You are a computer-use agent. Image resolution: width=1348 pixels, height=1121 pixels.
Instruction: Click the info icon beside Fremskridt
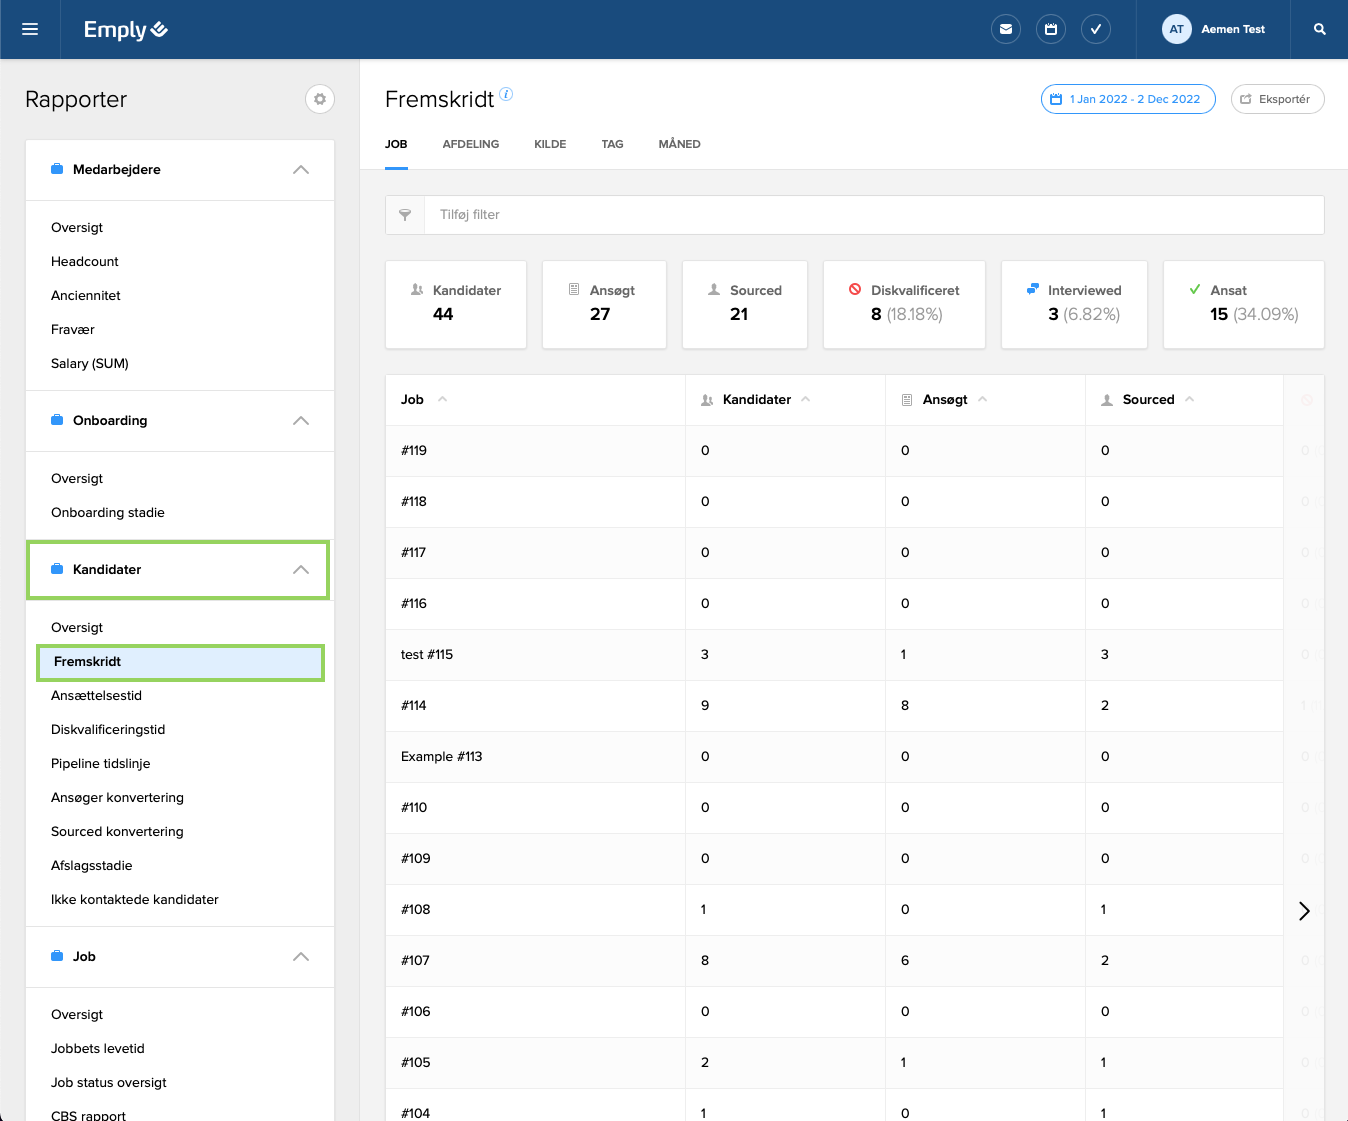(506, 94)
